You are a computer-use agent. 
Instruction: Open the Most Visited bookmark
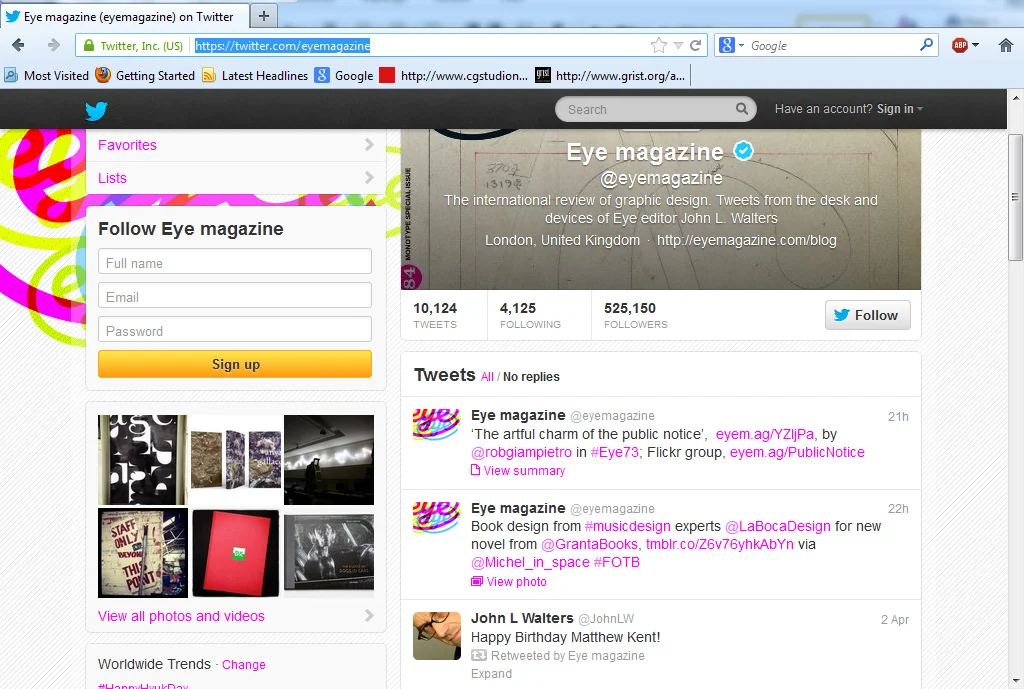(46, 75)
